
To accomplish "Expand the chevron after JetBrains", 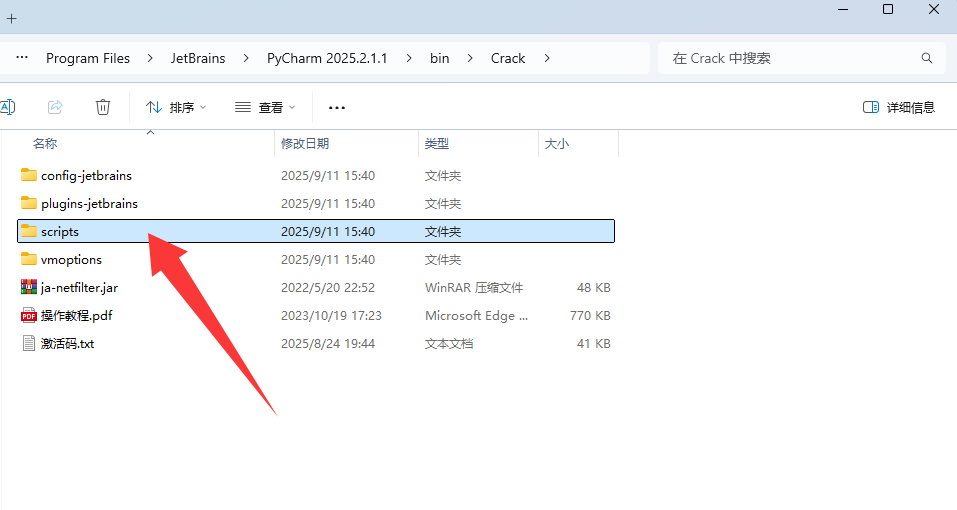I will click(246, 58).
